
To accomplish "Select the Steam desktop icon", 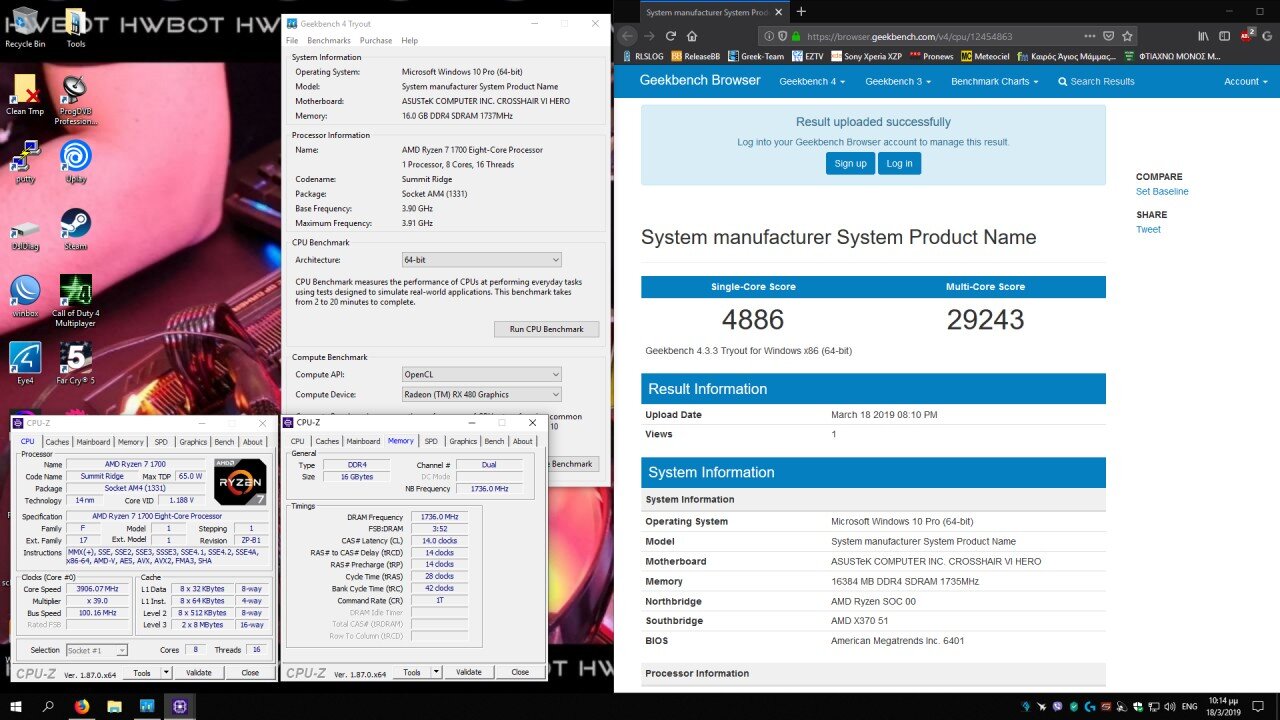I will click(75, 230).
